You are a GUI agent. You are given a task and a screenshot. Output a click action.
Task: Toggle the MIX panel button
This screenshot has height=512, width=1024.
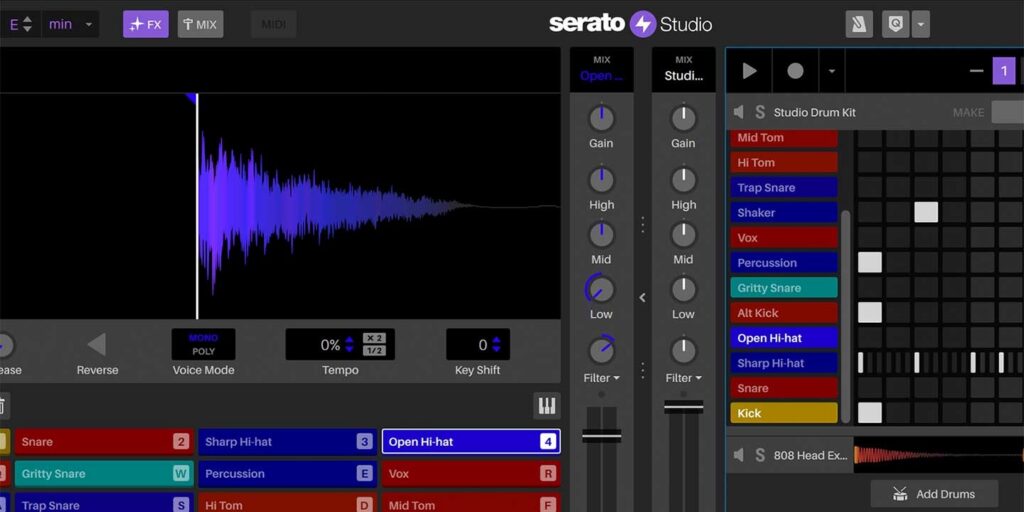(x=200, y=25)
